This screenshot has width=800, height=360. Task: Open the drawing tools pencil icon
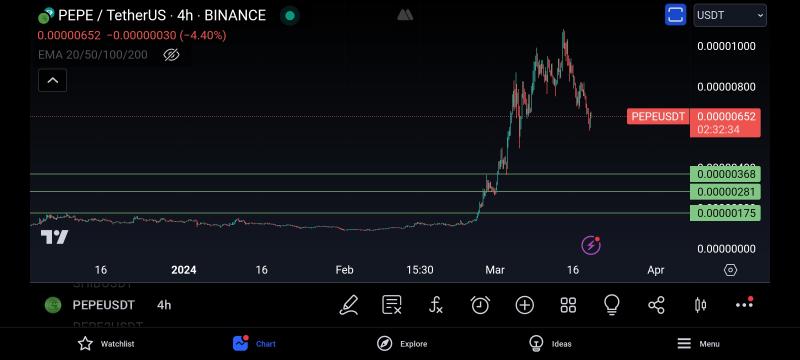tap(348, 305)
